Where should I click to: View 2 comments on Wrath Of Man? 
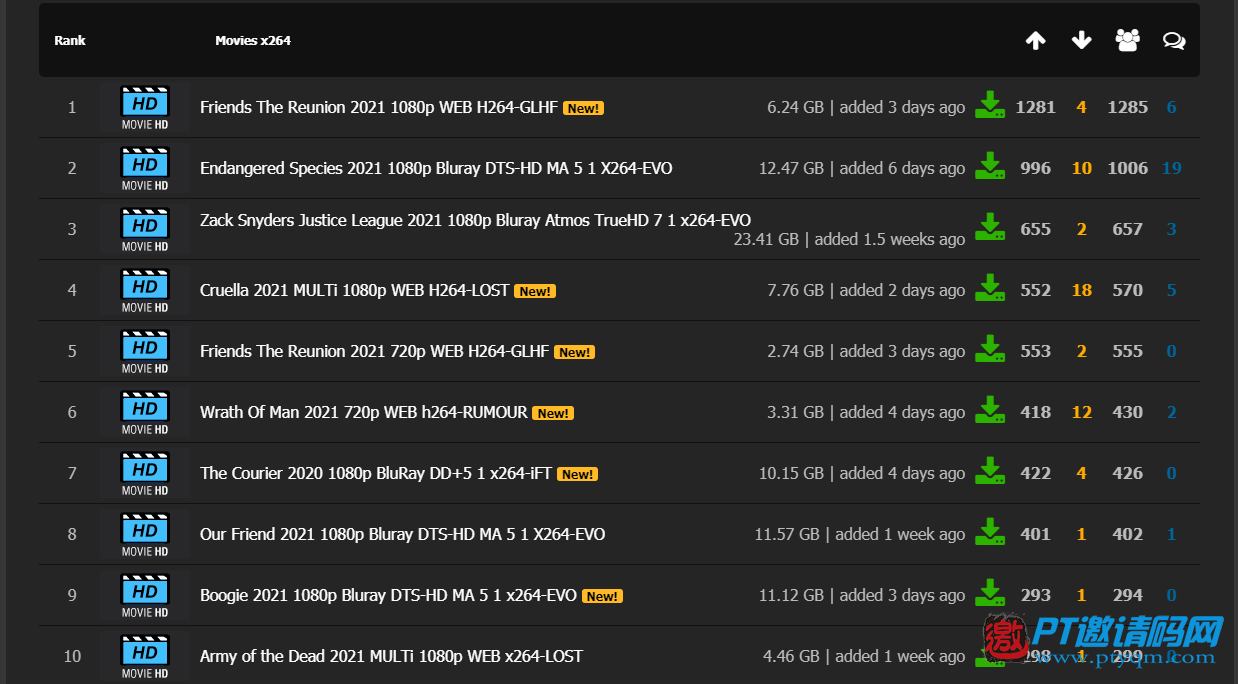1171,412
